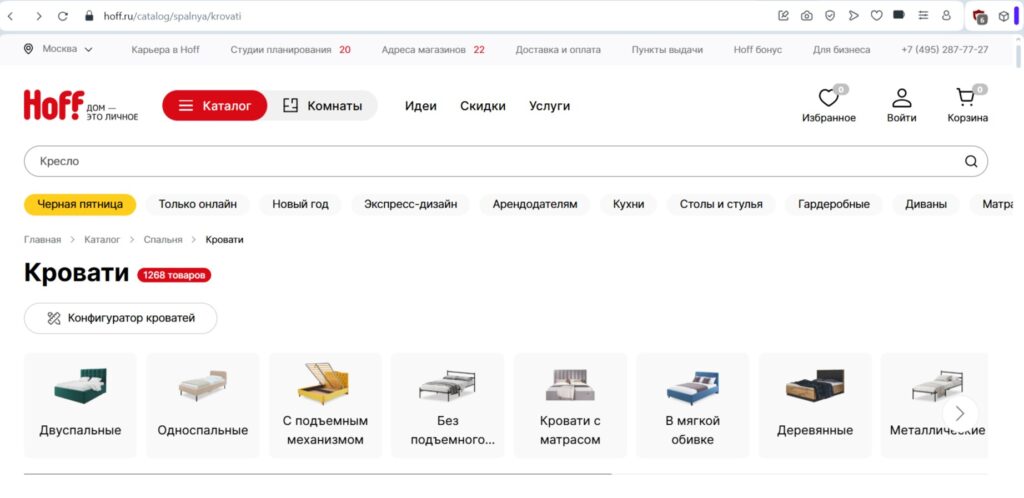Image resolution: width=1024 pixels, height=498 pixels.
Task: Open the Конфигуратор кроватей button
Action: 120,318
